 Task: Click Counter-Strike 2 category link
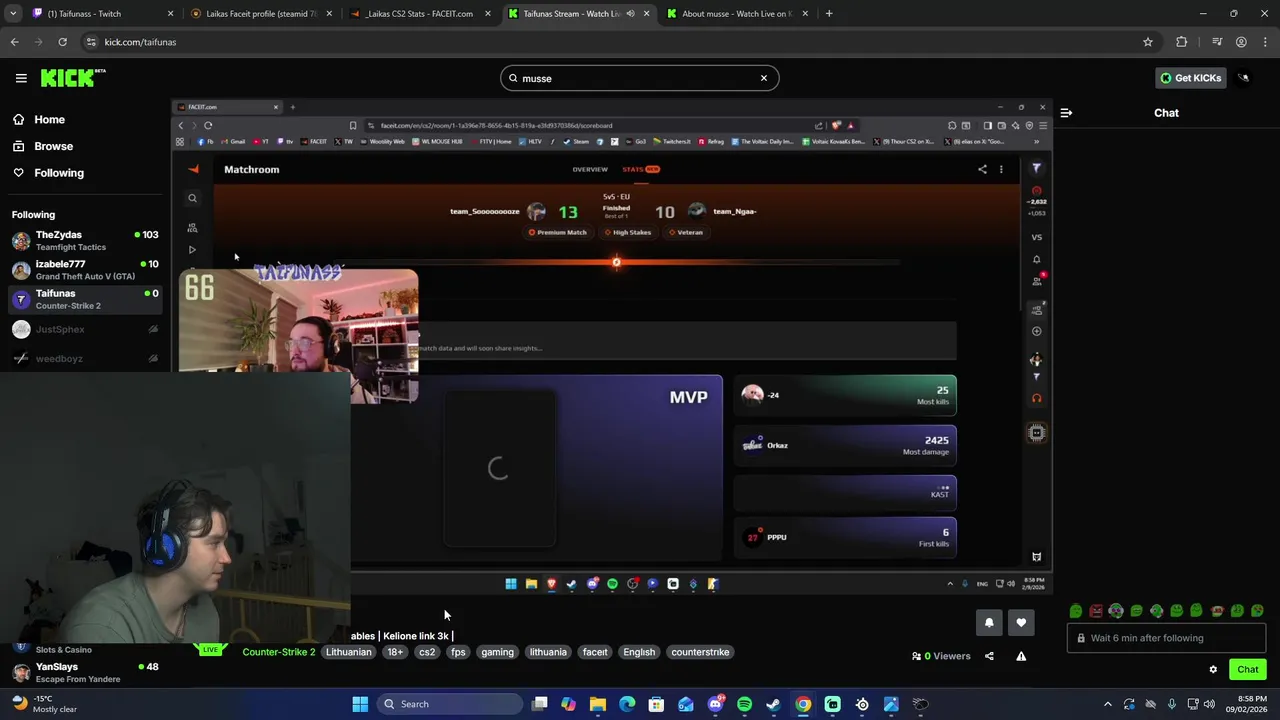click(278, 652)
